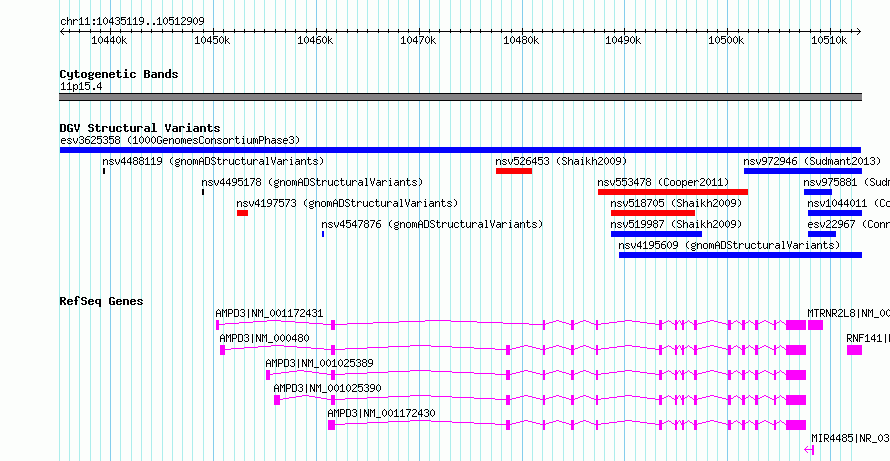Open nsv4495178 gnomAD variant label
Viewport: 890px width, 461px height.
point(312,182)
